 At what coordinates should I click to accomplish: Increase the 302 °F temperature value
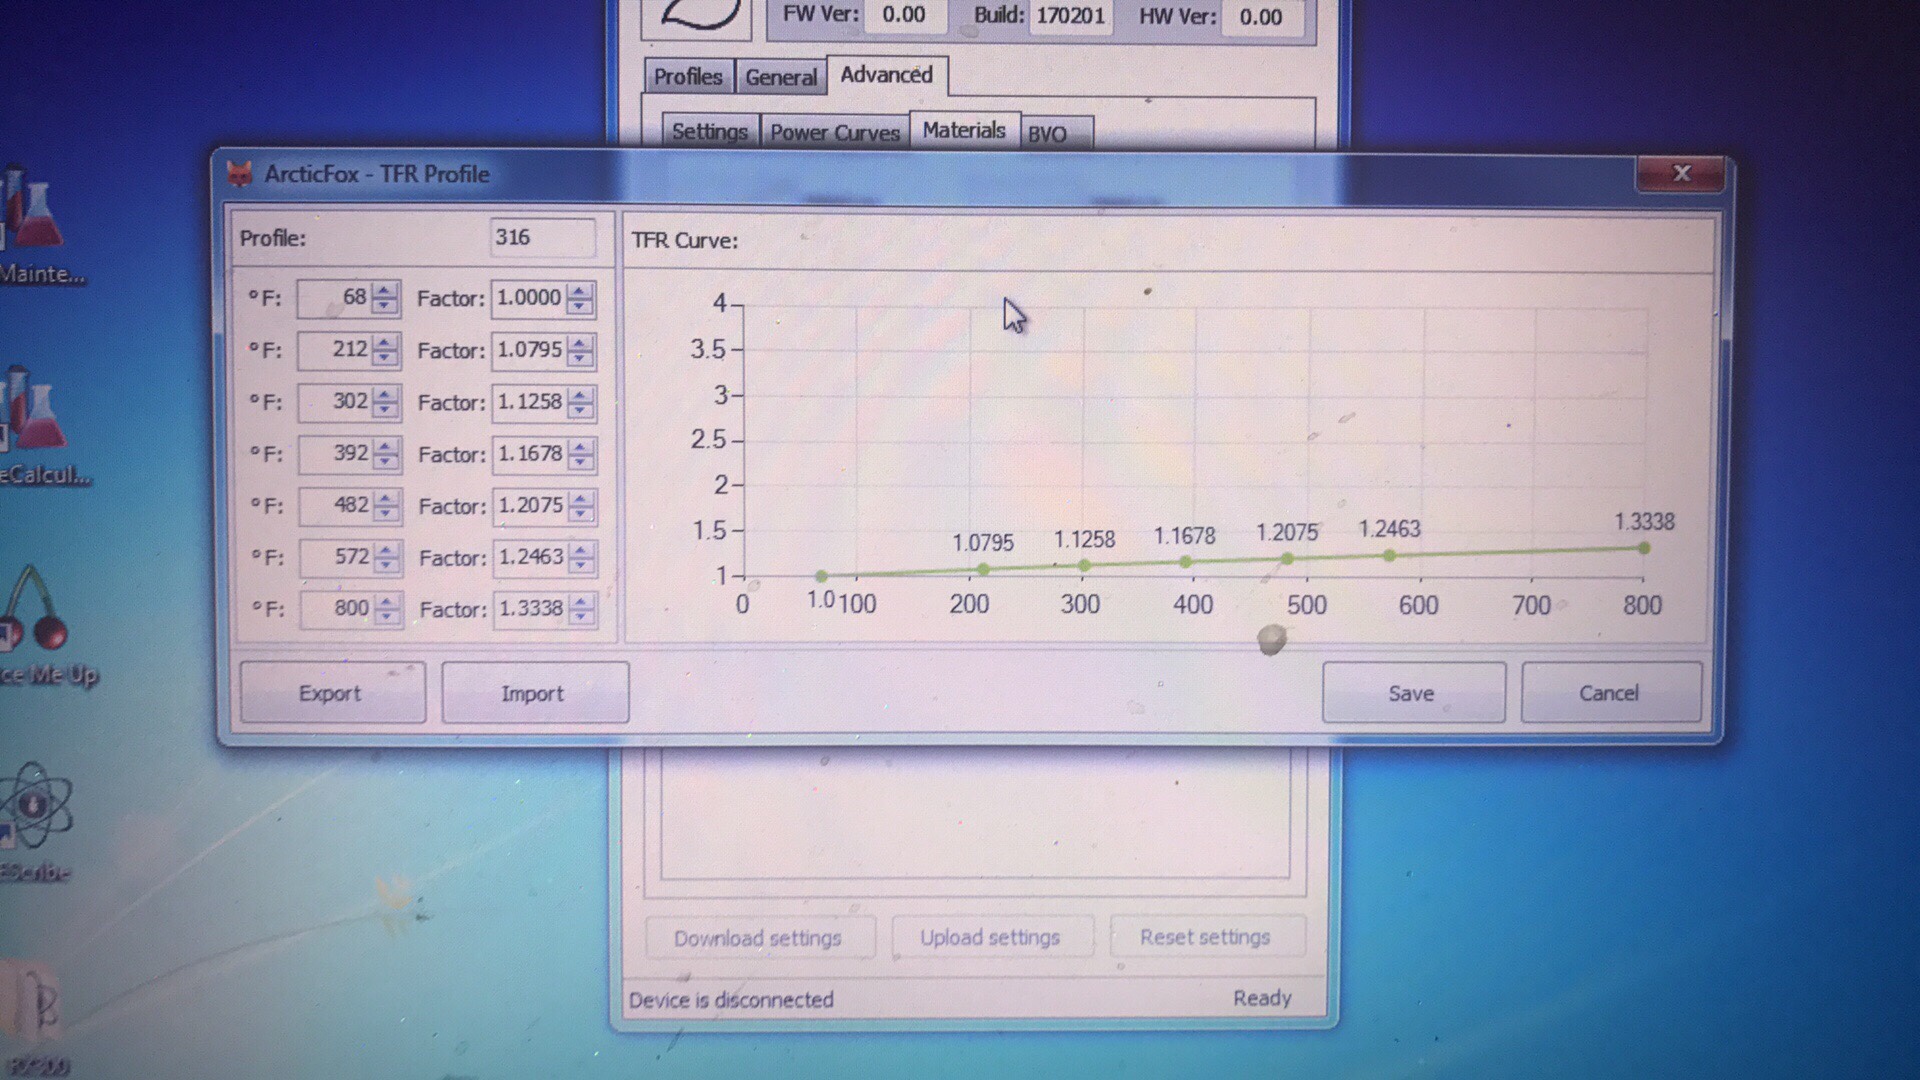[x=385, y=395]
